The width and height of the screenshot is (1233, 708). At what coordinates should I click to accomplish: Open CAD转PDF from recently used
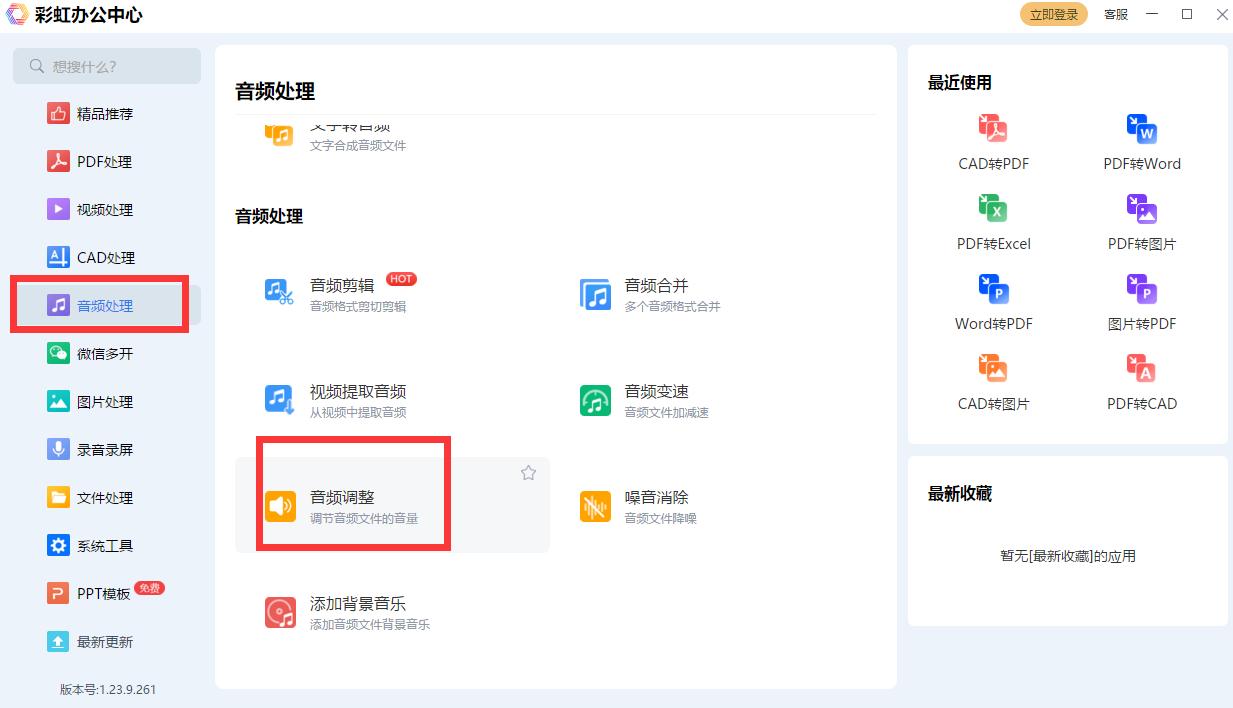(x=993, y=140)
